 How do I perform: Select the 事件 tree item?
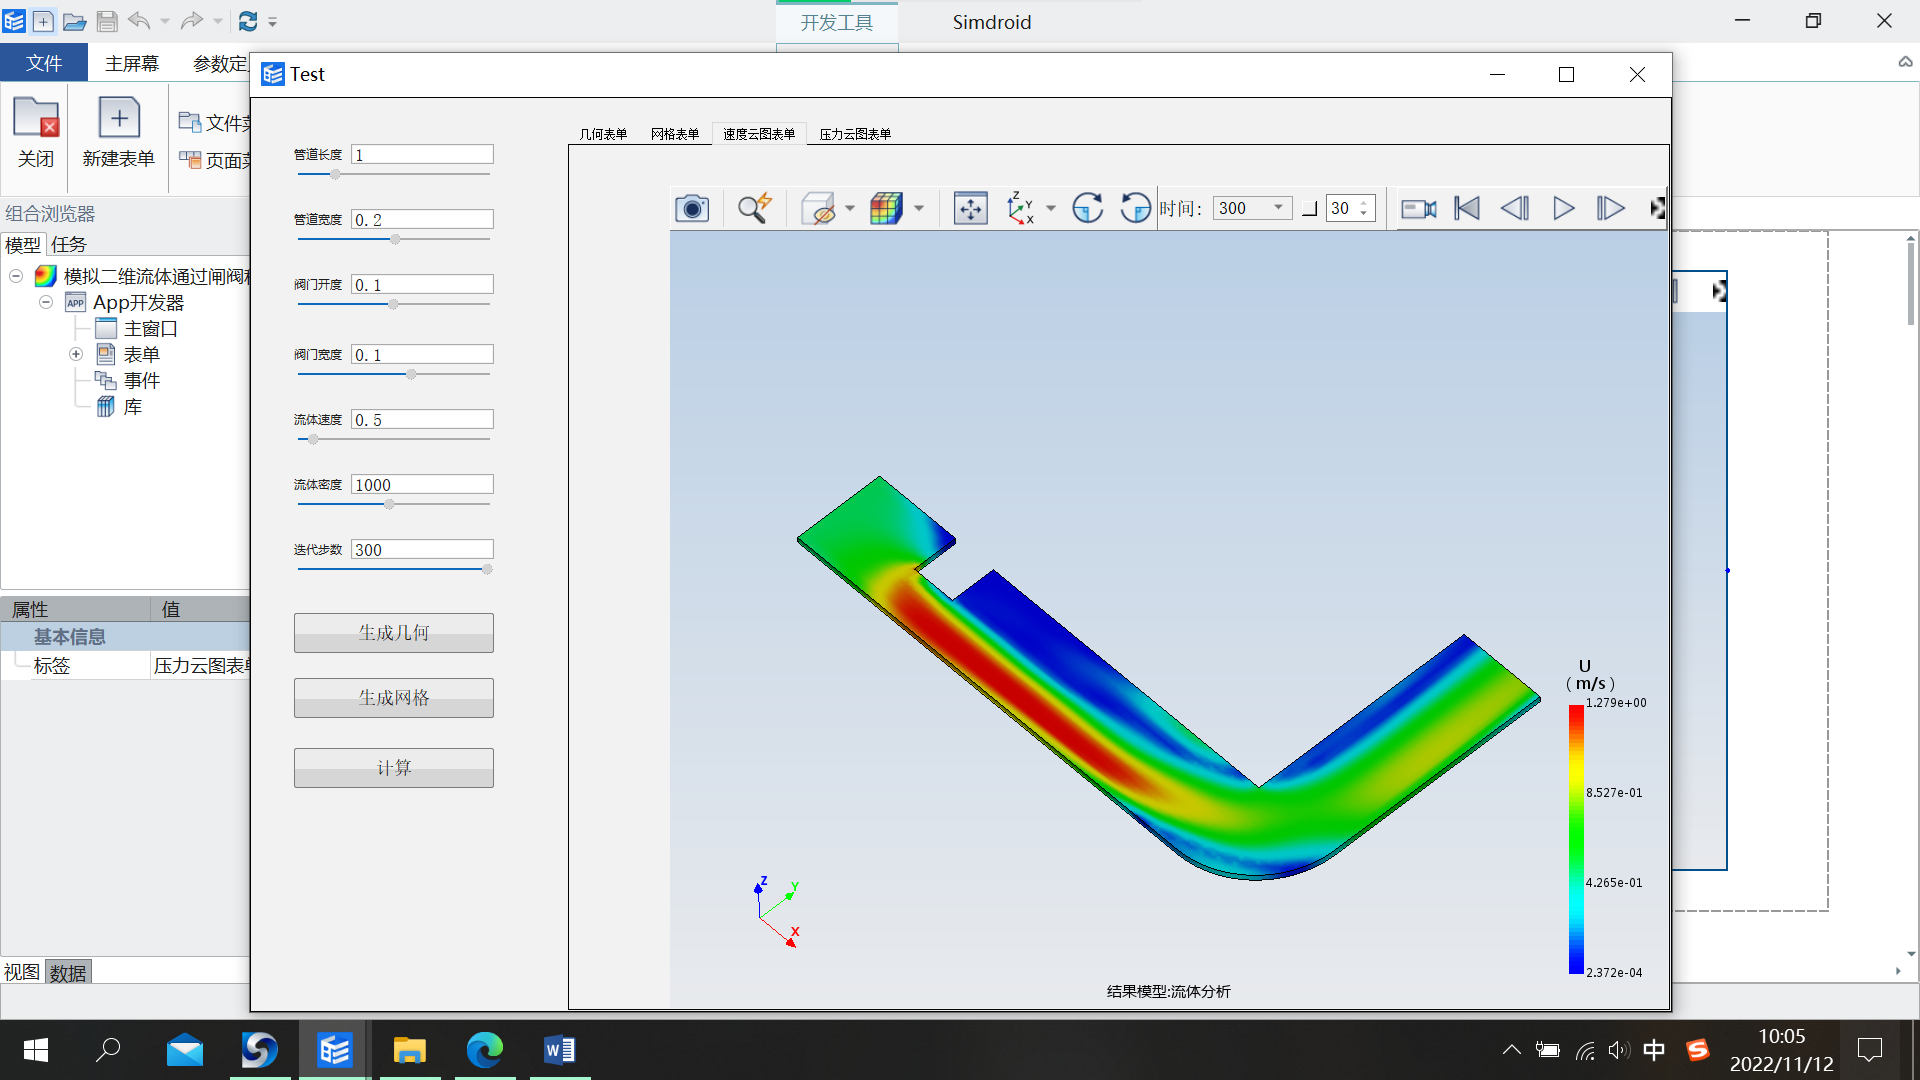(x=141, y=380)
